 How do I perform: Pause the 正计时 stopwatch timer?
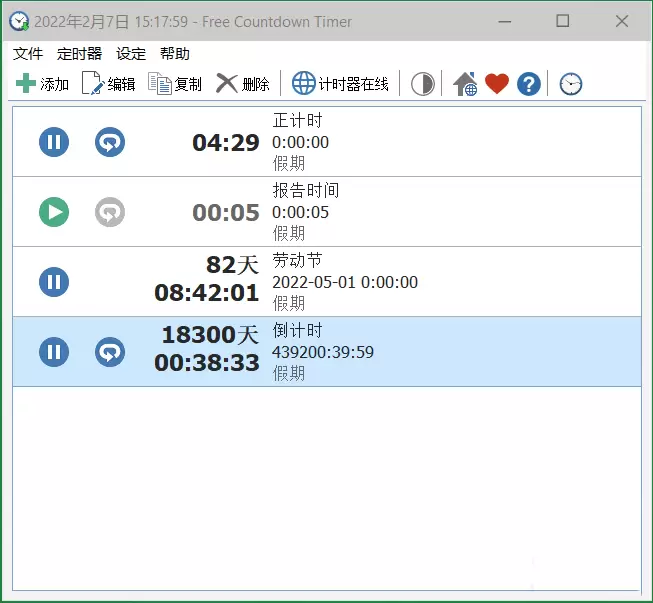[x=54, y=142]
